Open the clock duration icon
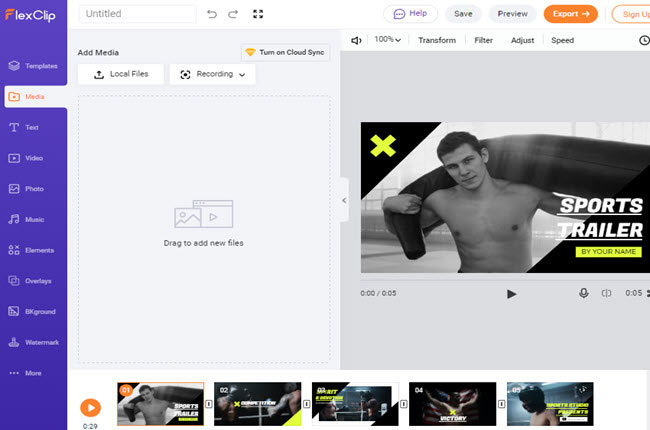Image resolution: width=650 pixels, height=430 pixels. pos(643,40)
